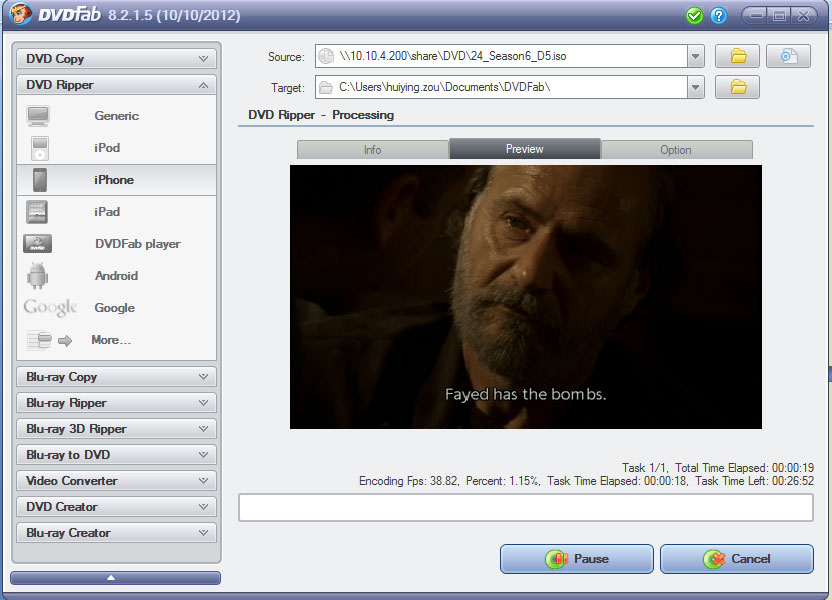Cancel the ripping task
The width and height of the screenshot is (832, 600).
(736, 559)
